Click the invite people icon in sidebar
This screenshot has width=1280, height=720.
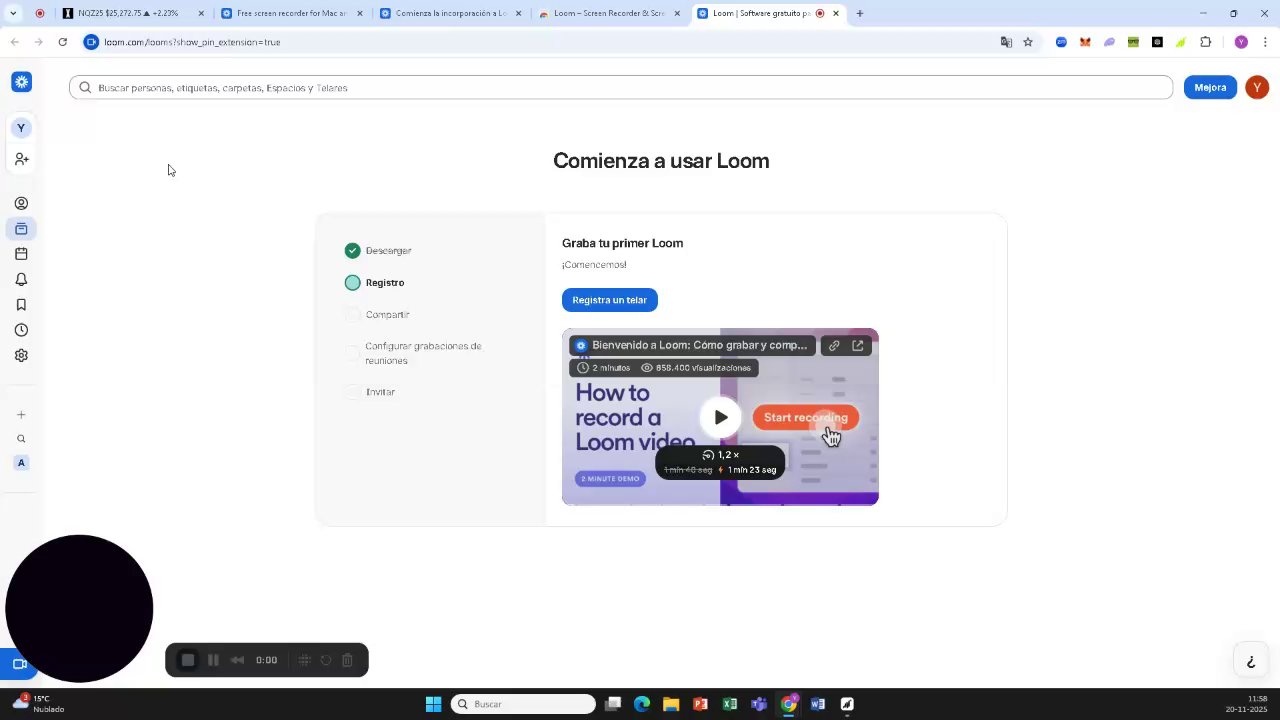tap(21, 159)
